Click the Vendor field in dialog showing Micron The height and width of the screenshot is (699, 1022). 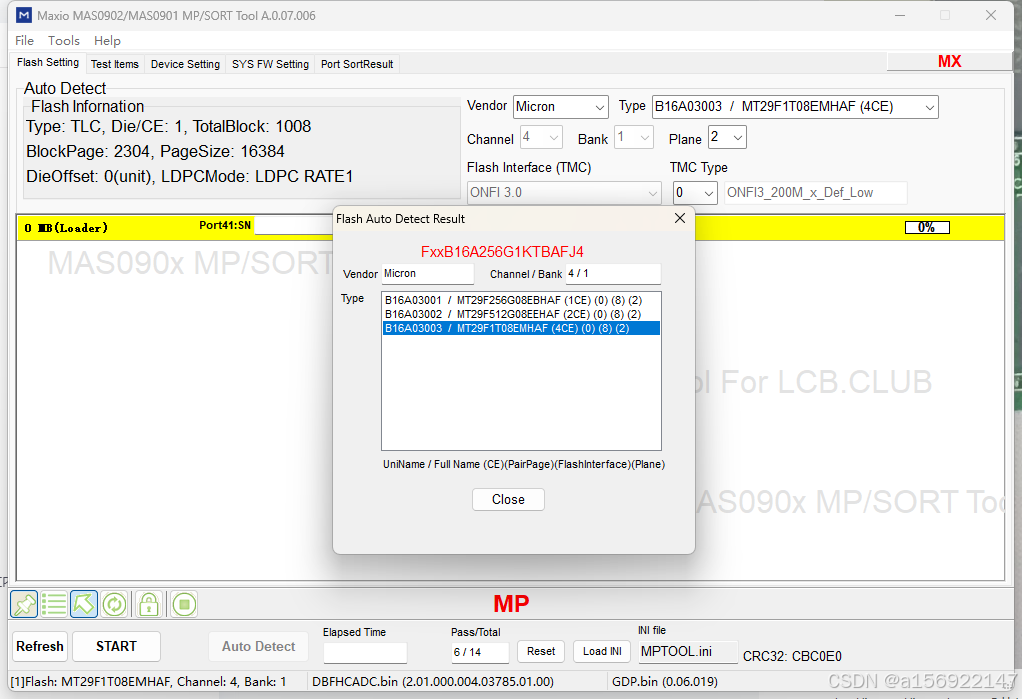pos(428,274)
